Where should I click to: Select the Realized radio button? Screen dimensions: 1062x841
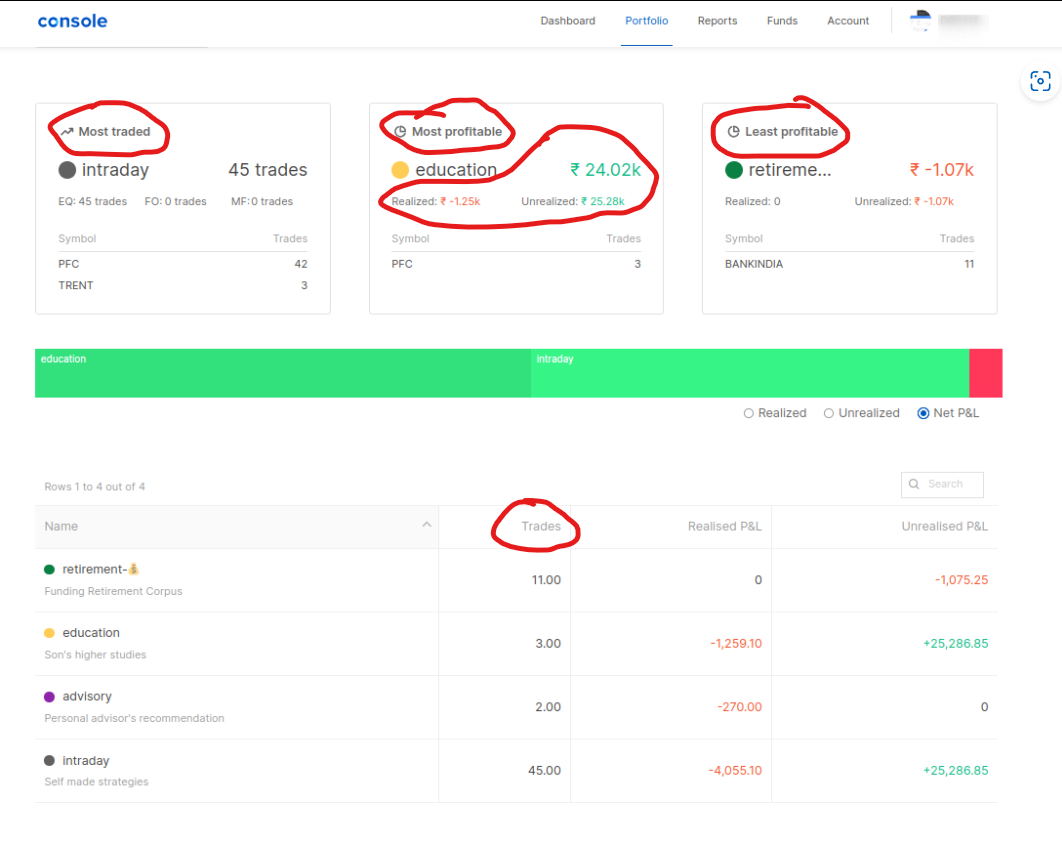pyautogui.click(x=749, y=413)
